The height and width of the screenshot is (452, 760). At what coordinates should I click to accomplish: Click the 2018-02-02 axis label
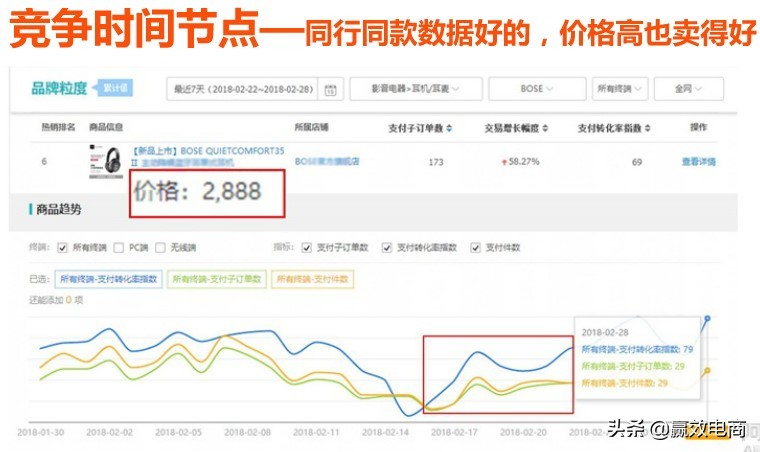110,432
